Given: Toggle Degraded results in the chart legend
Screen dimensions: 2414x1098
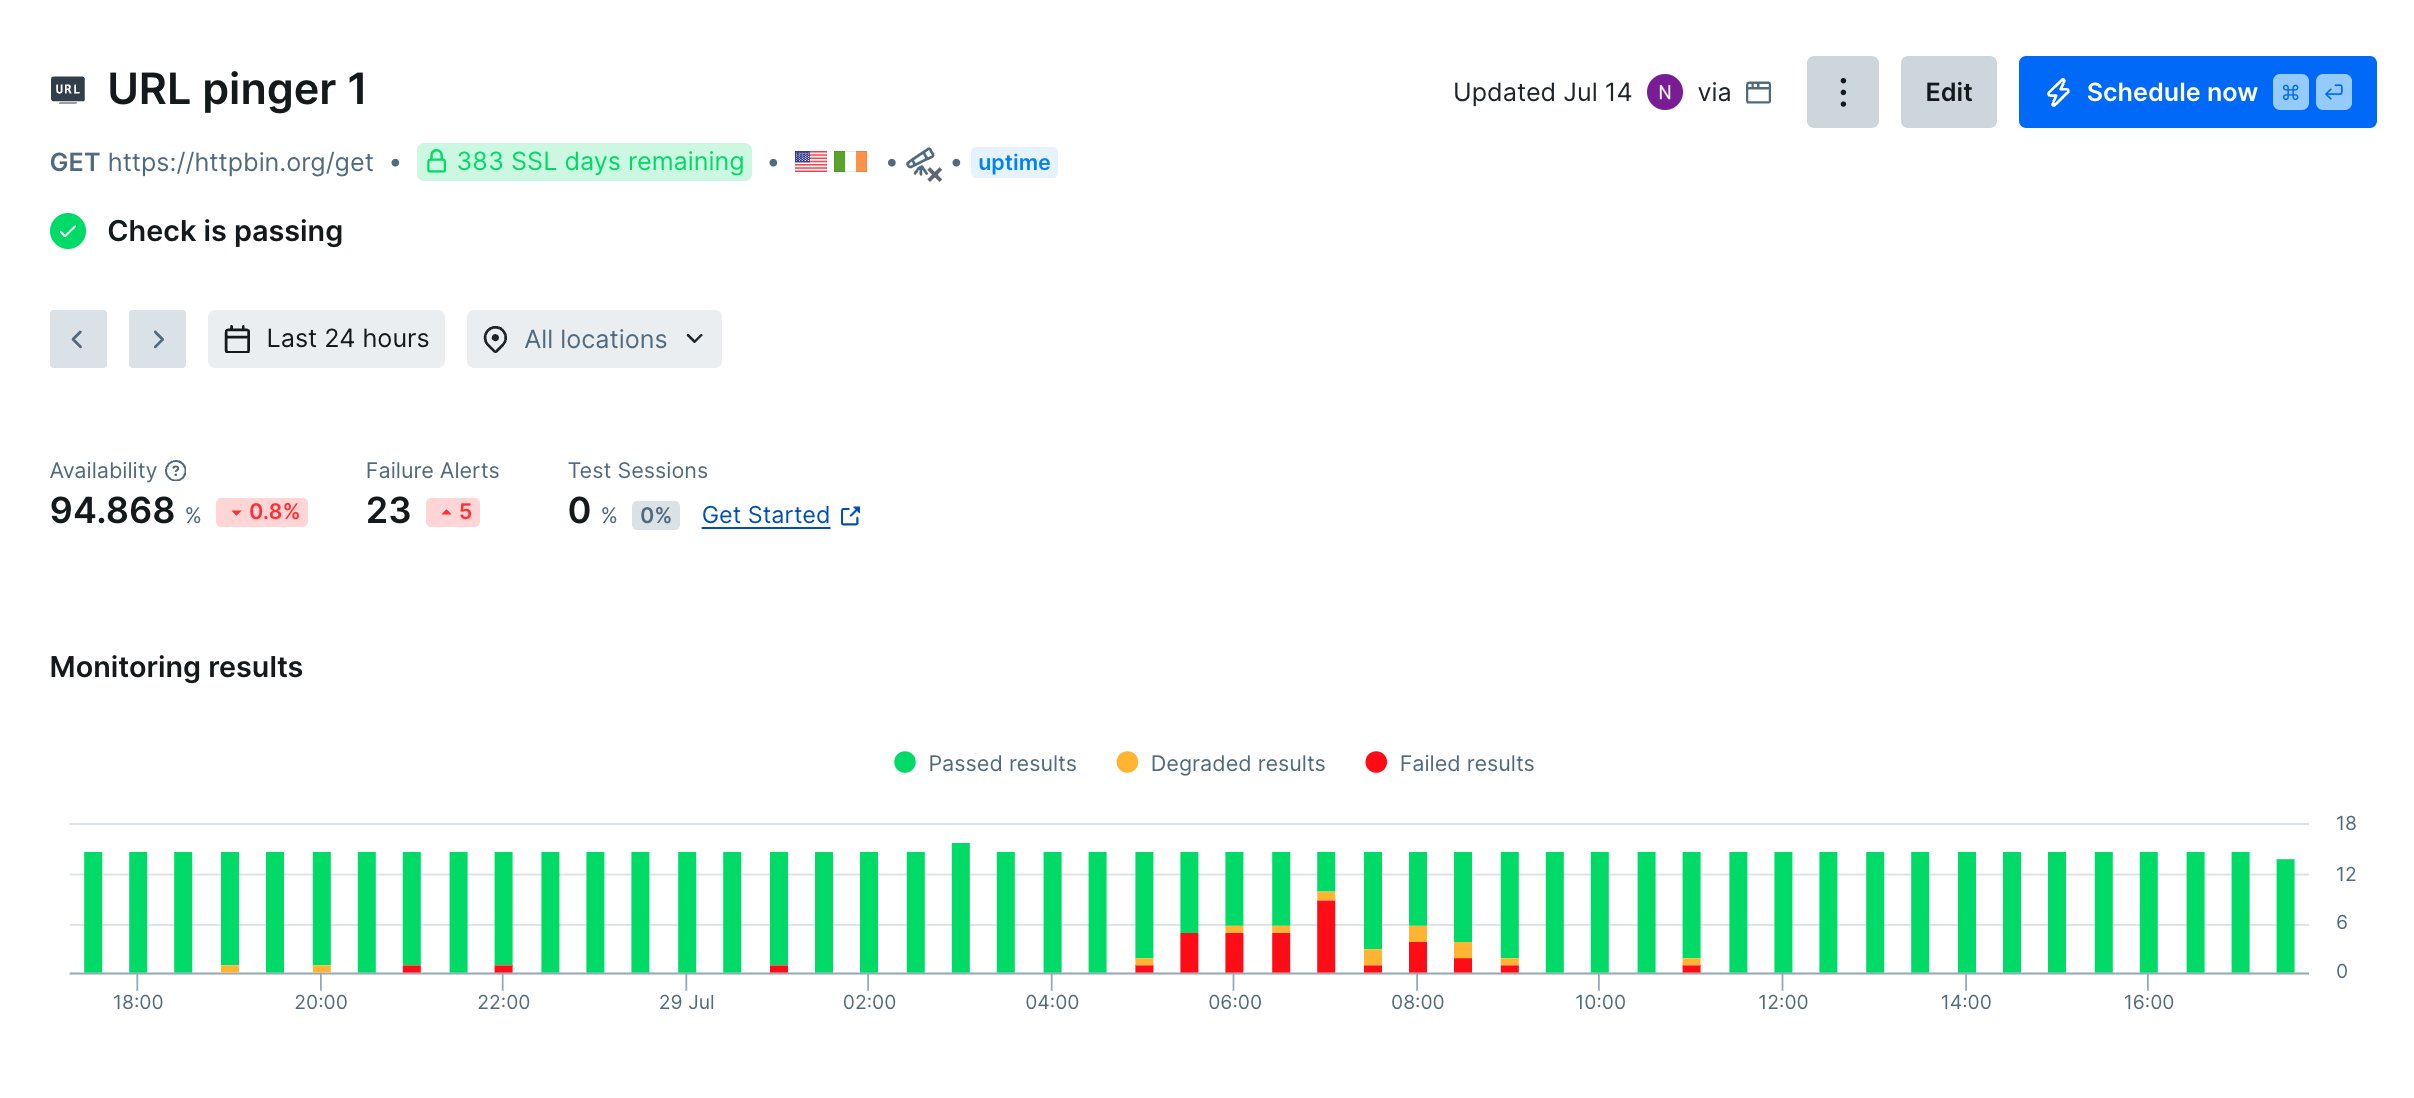Looking at the screenshot, I should (1237, 763).
